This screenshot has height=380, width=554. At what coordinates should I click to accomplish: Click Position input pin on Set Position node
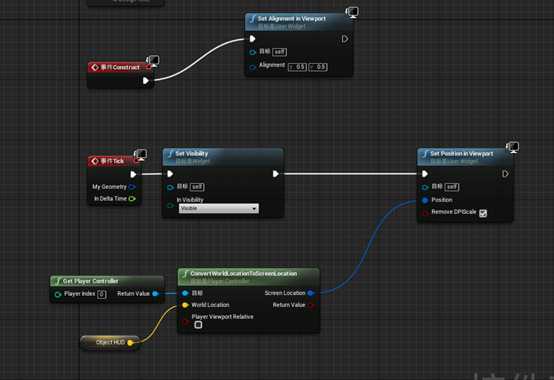click(425, 200)
